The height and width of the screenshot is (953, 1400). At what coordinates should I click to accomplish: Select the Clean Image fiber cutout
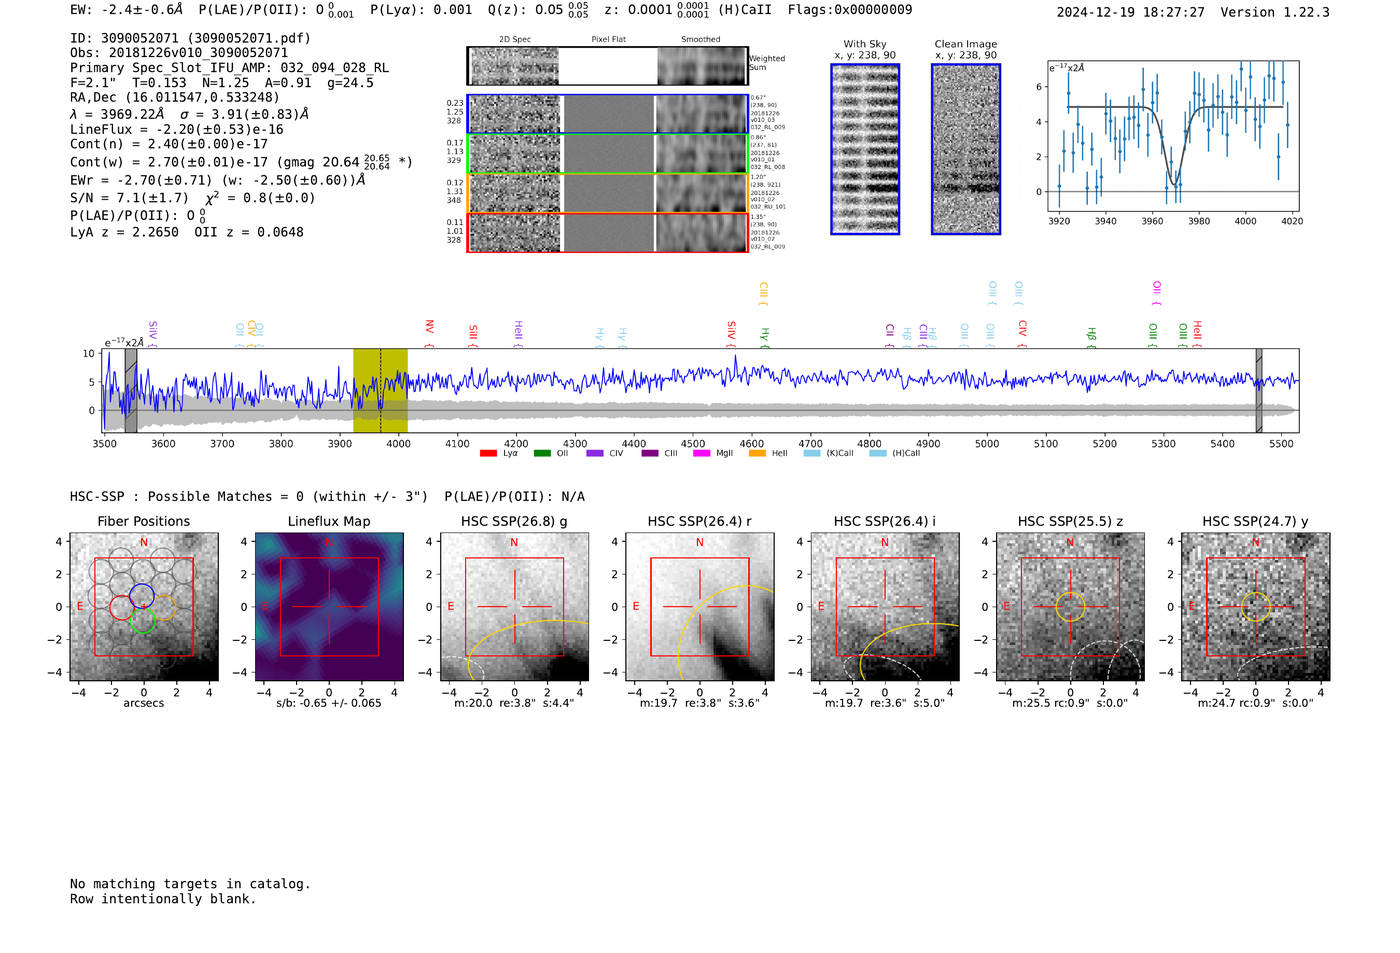966,149
